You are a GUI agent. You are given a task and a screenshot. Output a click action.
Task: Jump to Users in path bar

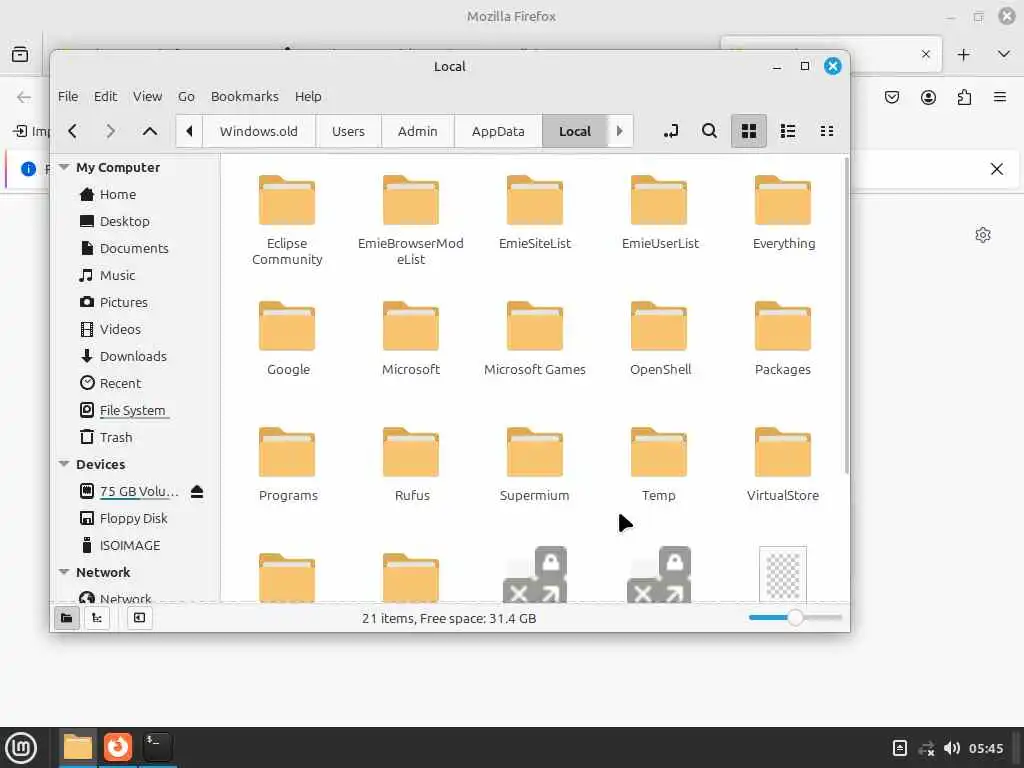pos(348,131)
